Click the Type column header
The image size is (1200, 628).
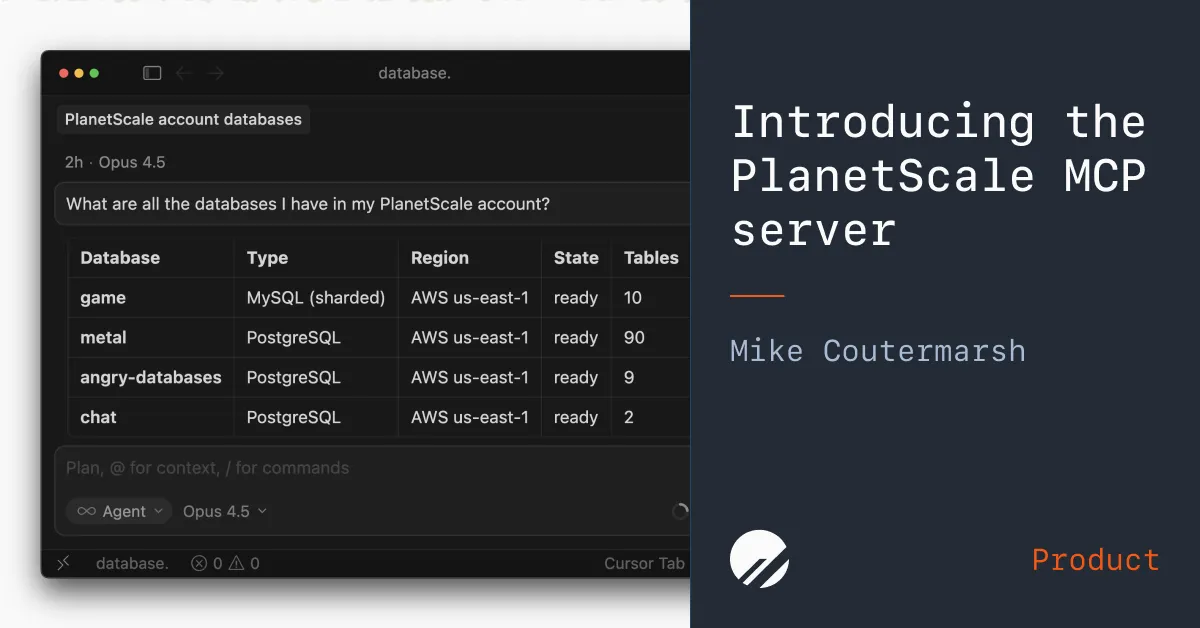(267, 257)
